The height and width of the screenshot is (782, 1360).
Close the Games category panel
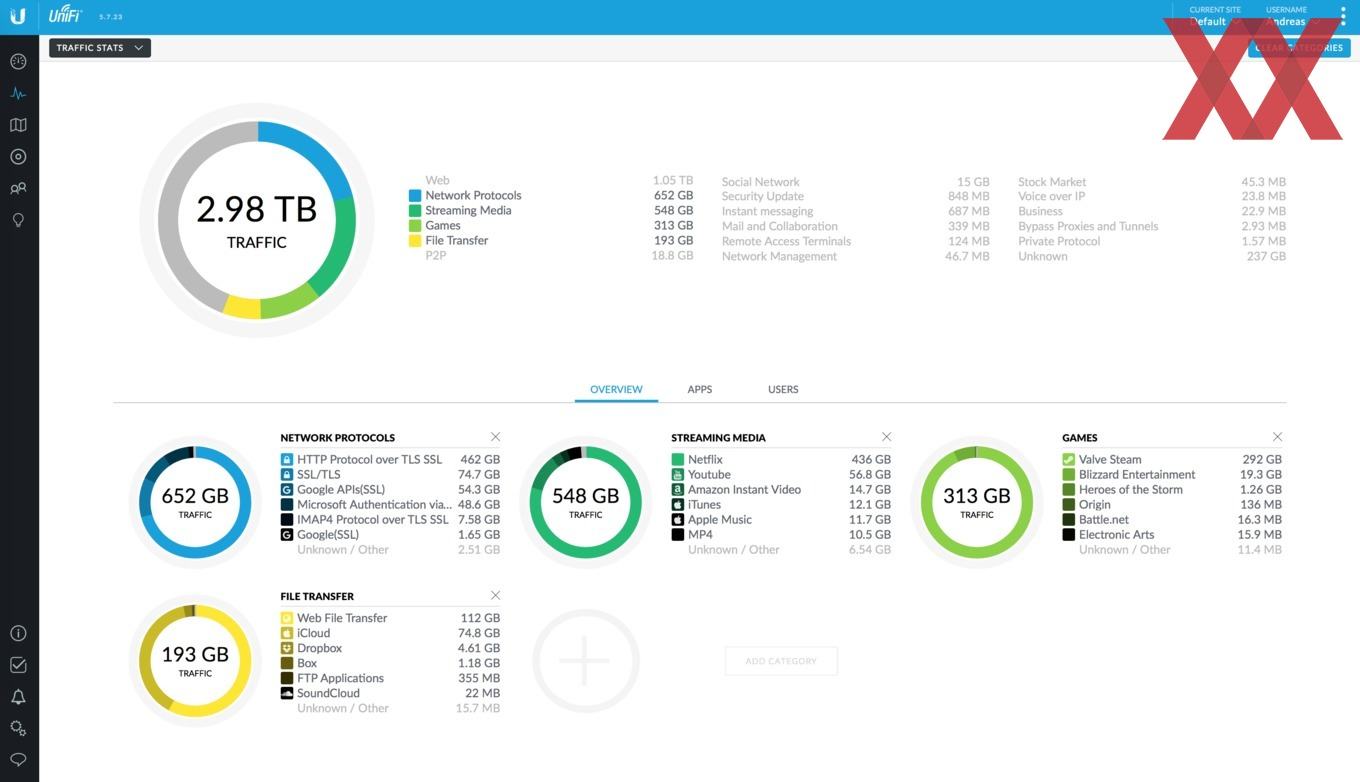coord(1277,437)
